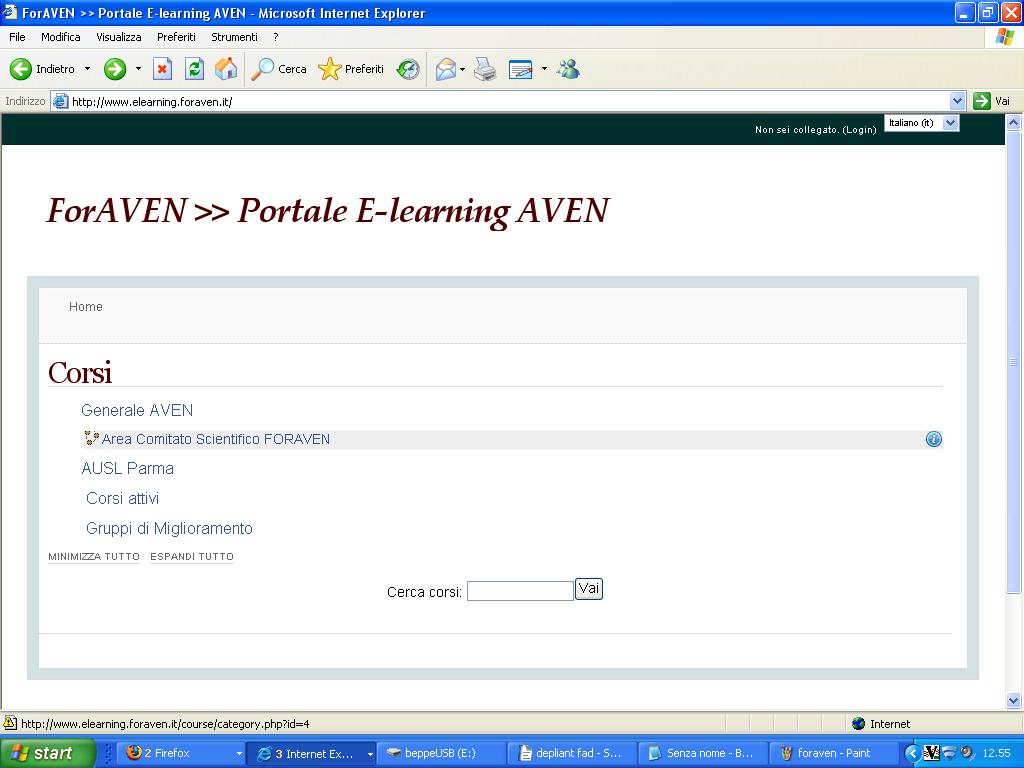The height and width of the screenshot is (768, 1024).
Task: Open the History clock icon
Action: tap(408, 69)
